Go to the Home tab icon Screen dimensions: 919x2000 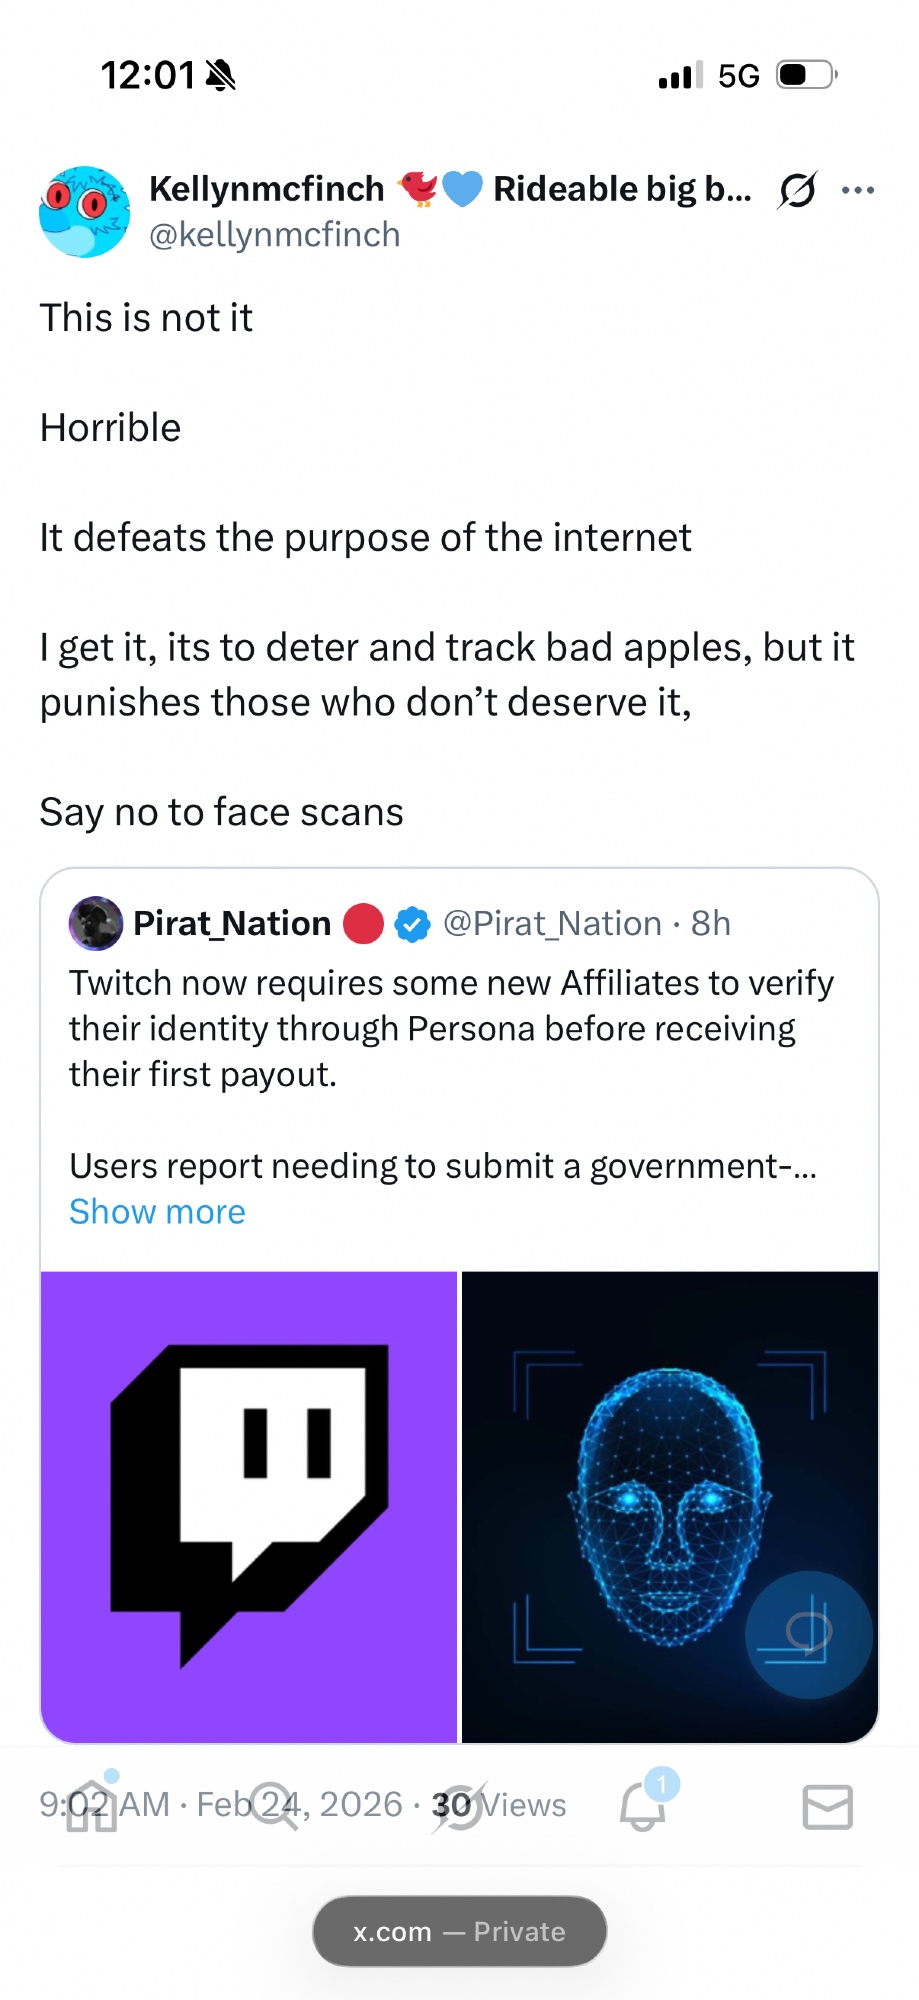(x=92, y=1806)
